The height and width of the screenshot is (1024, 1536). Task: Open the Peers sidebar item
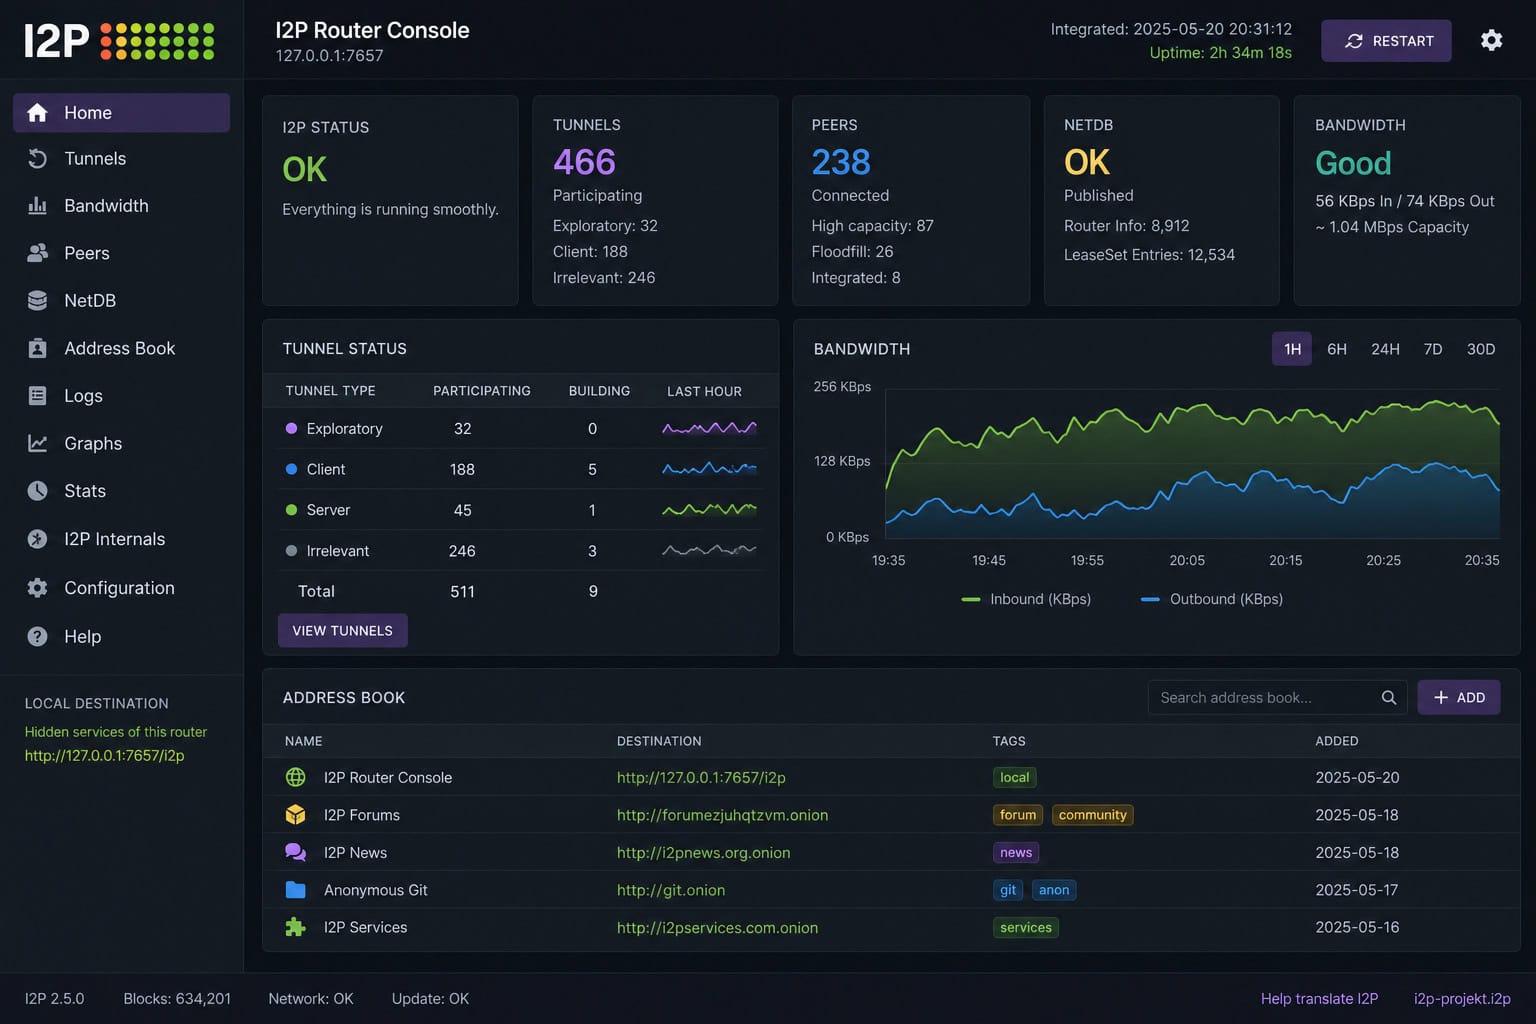point(121,253)
